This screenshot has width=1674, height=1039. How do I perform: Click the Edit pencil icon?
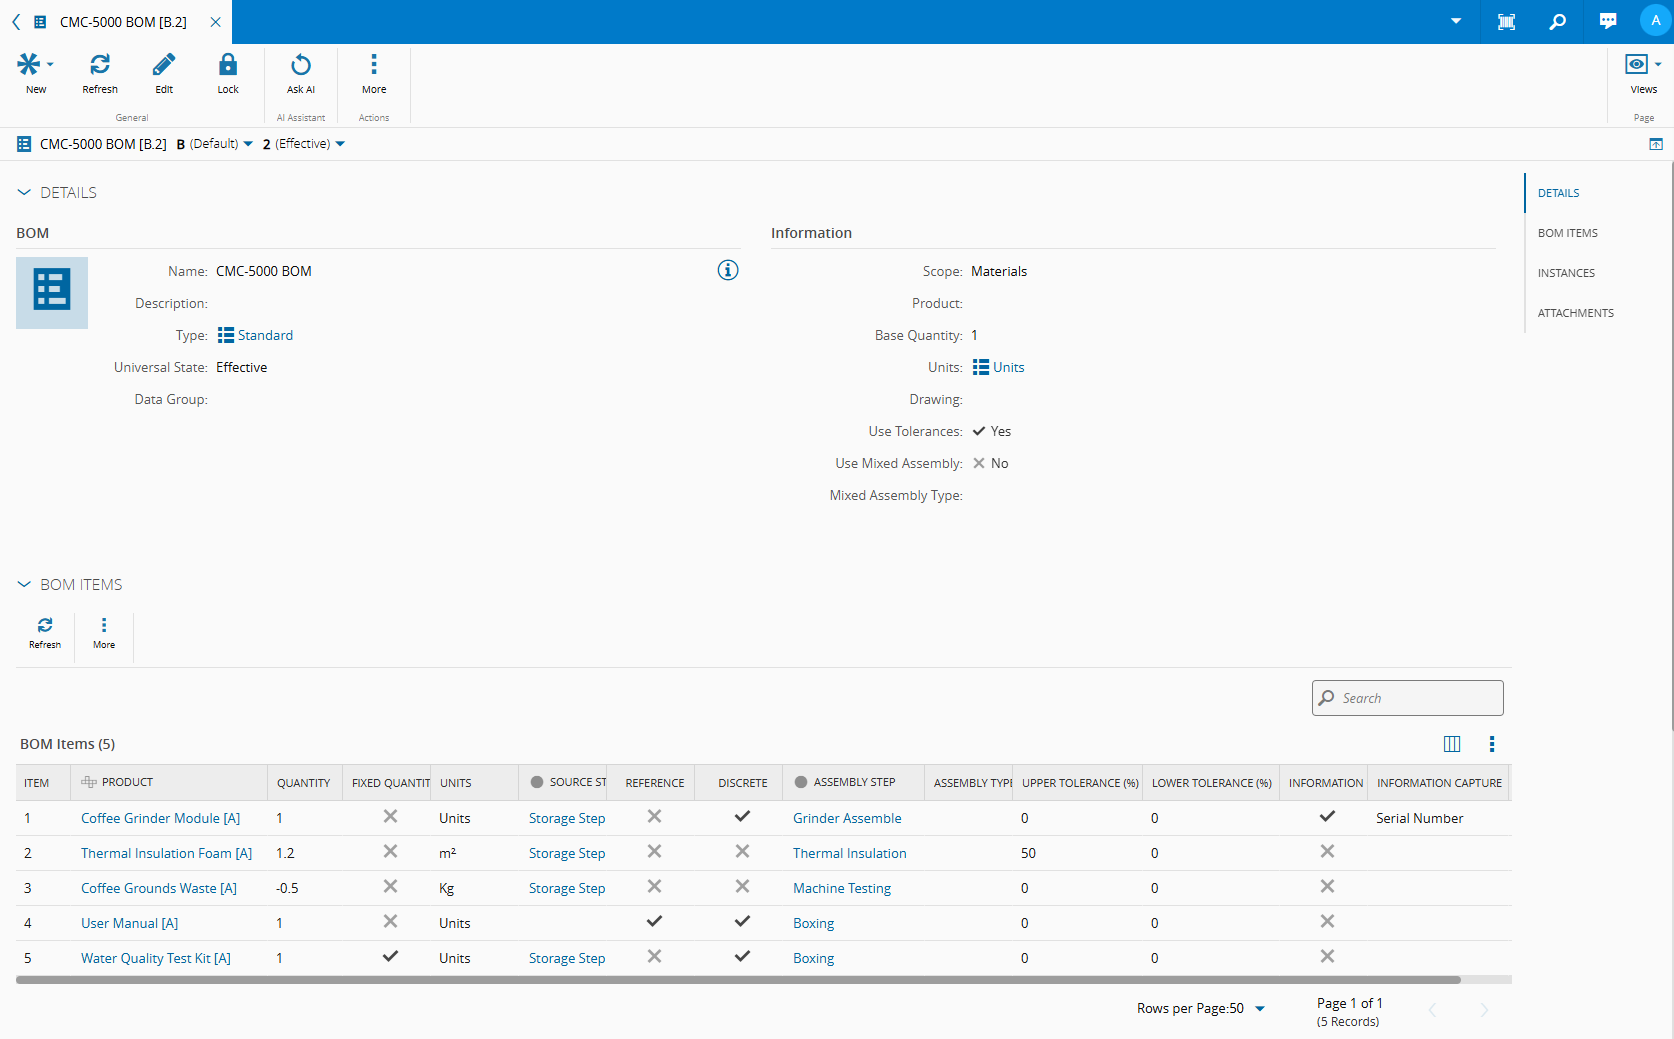tap(164, 66)
